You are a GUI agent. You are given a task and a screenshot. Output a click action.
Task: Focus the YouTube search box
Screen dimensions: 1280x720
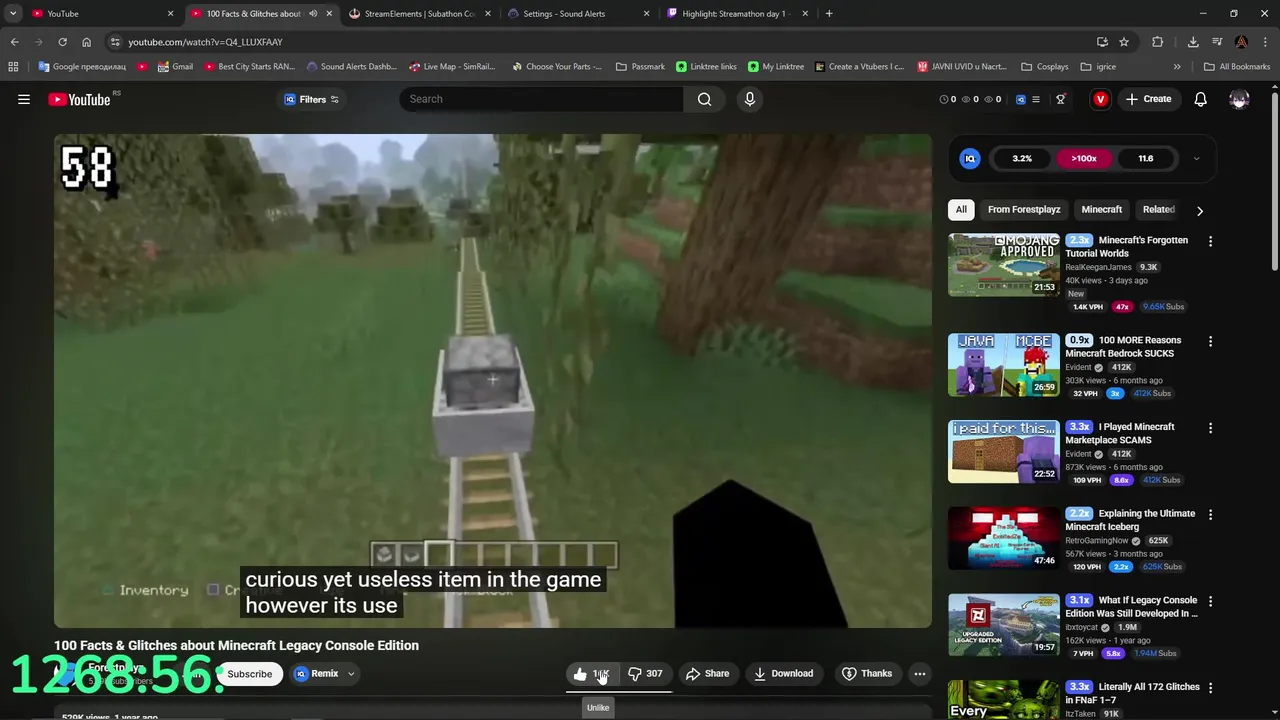click(x=541, y=99)
